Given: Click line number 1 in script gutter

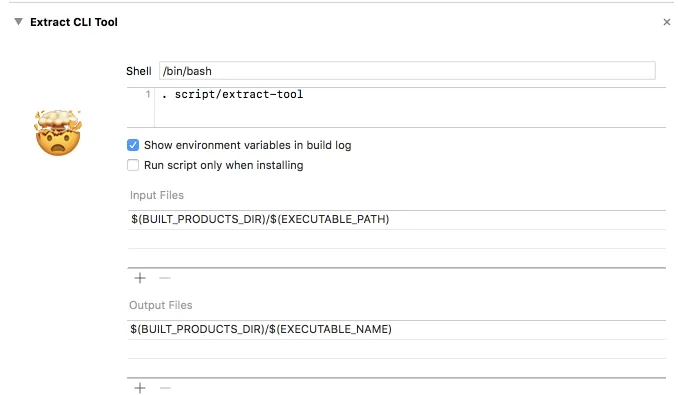Looking at the screenshot, I should tap(148, 94).
